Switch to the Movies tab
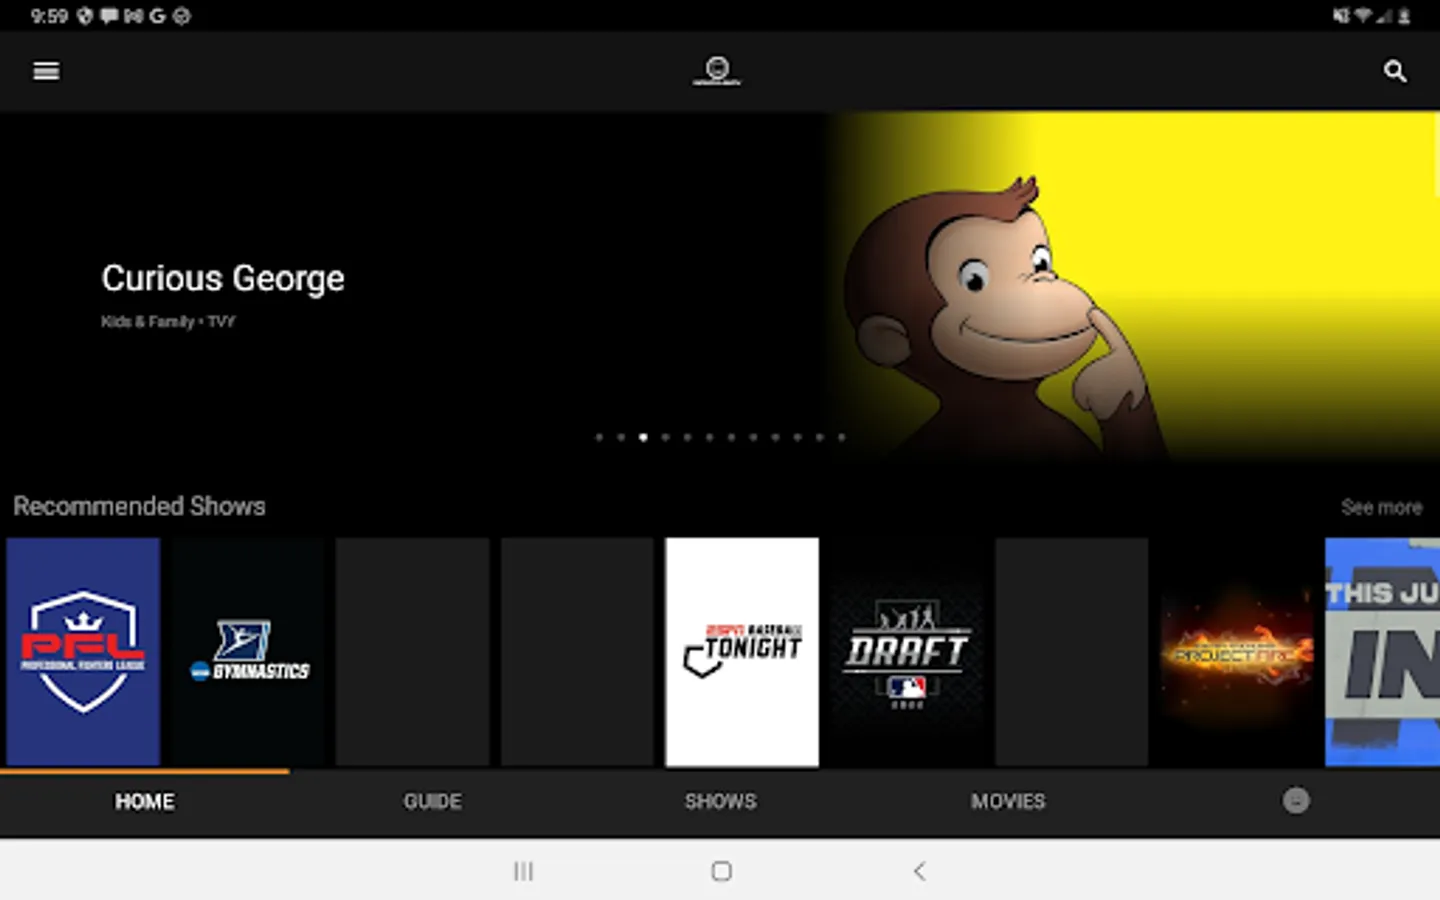Screen dimensions: 1440x900 (x=1008, y=802)
